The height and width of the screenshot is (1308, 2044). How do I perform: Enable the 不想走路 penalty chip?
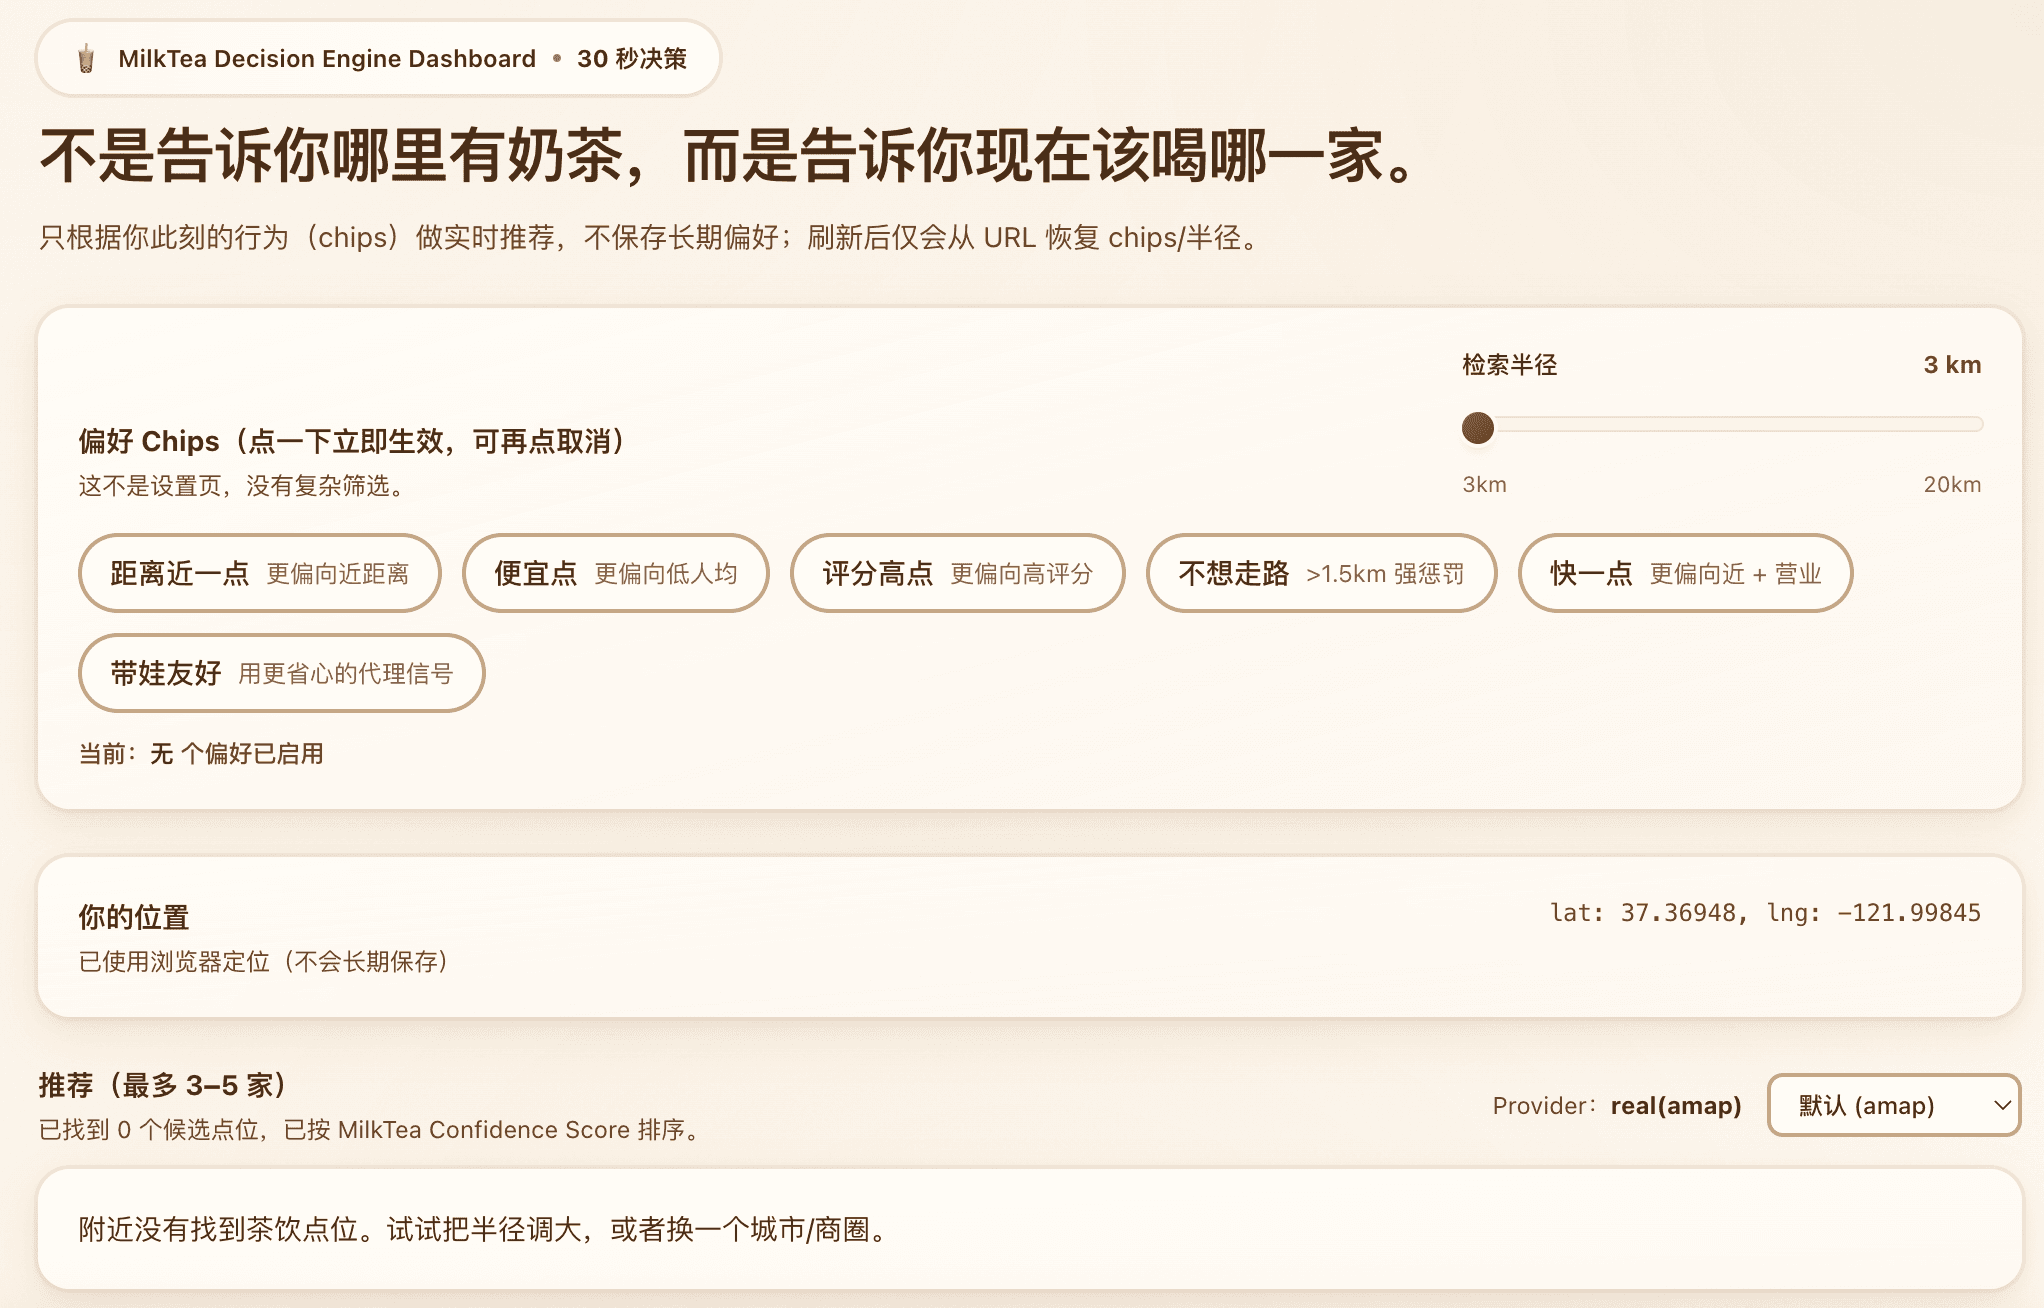click(x=1322, y=573)
